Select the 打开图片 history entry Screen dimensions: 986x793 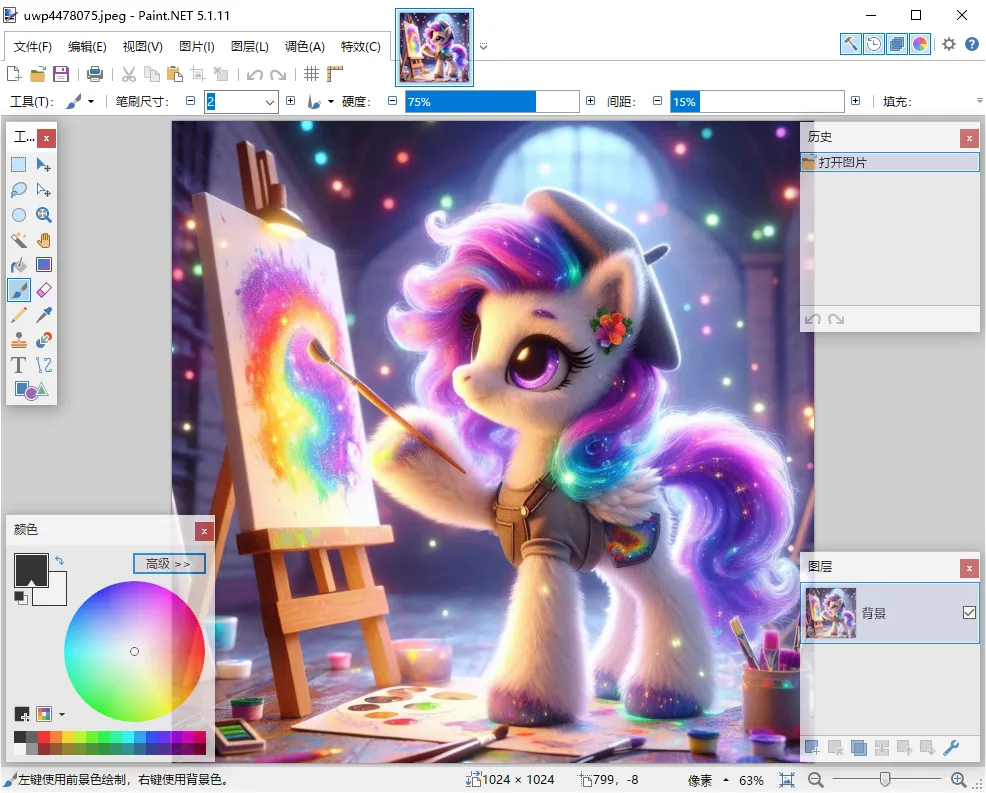point(890,162)
